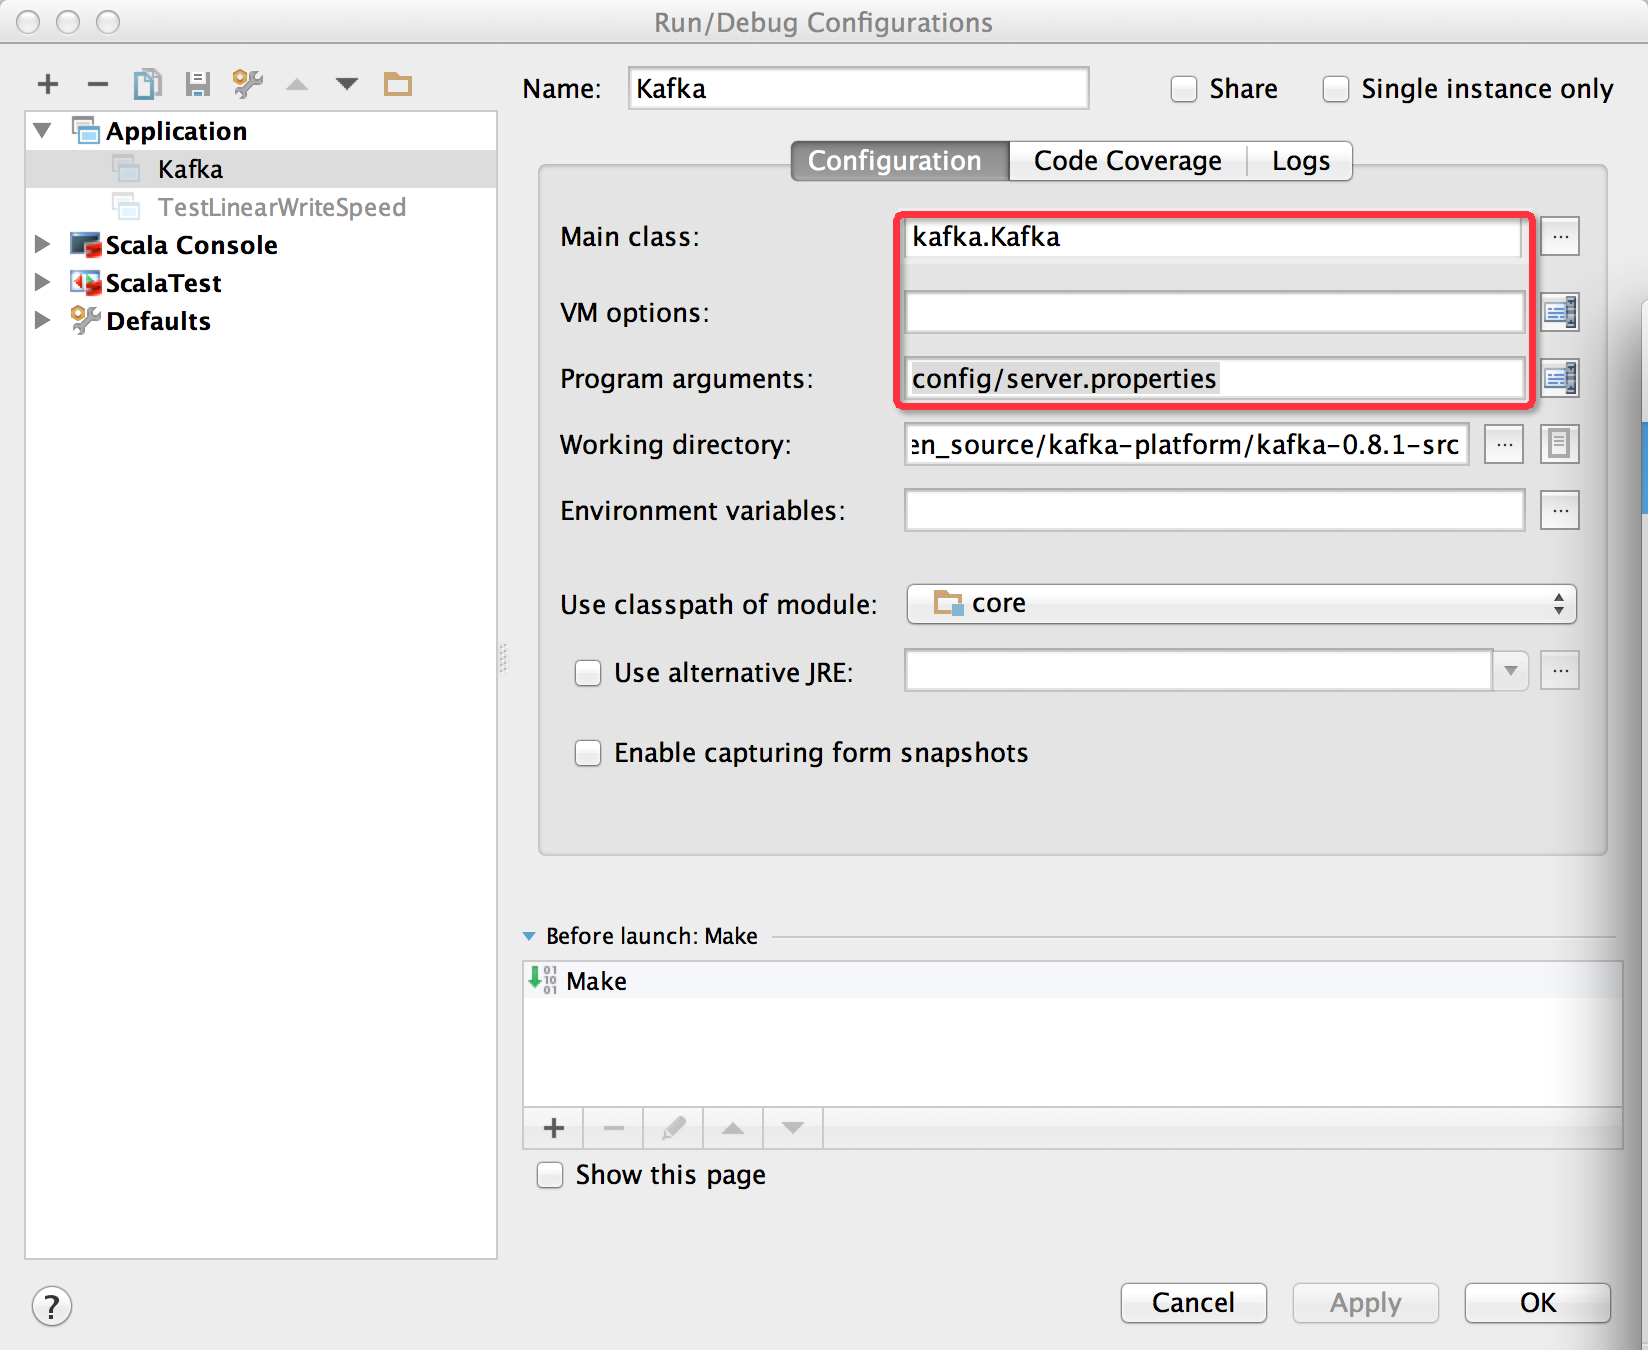Collapse the Before launch section
This screenshot has height=1350, width=1648.
pos(529,937)
